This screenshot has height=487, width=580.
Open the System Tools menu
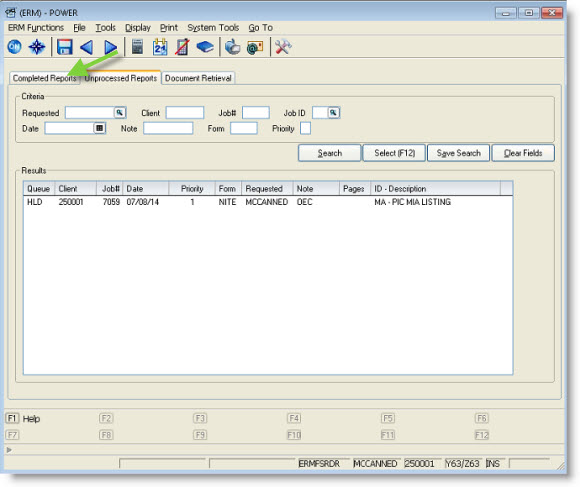point(213,28)
